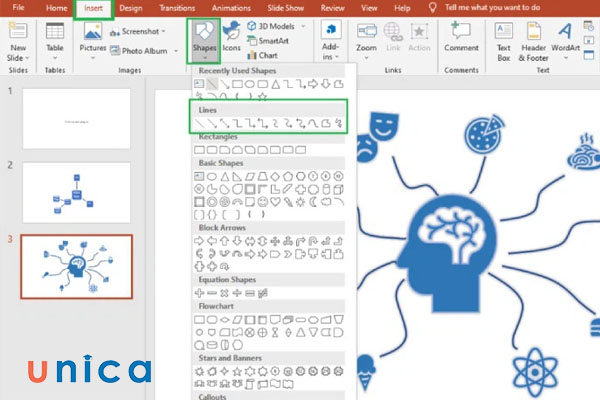Select the 4-point Star under Stars and Banners
Image resolution: width=600 pixels, height=400 pixels.
(225, 371)
